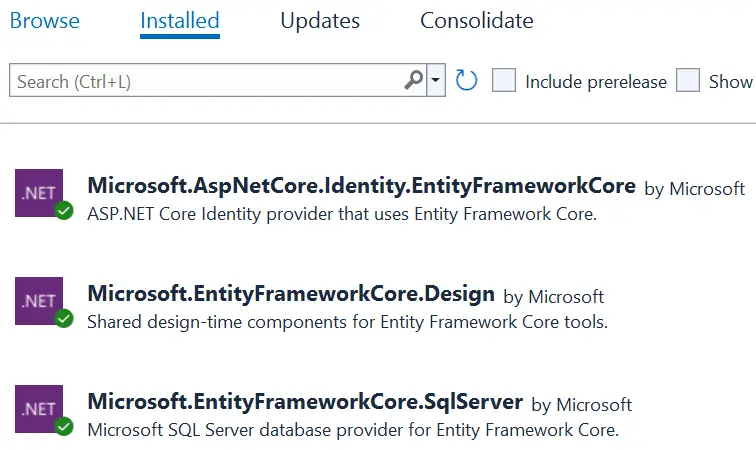Switch to the Browse tab

click(x=44, y=21)
